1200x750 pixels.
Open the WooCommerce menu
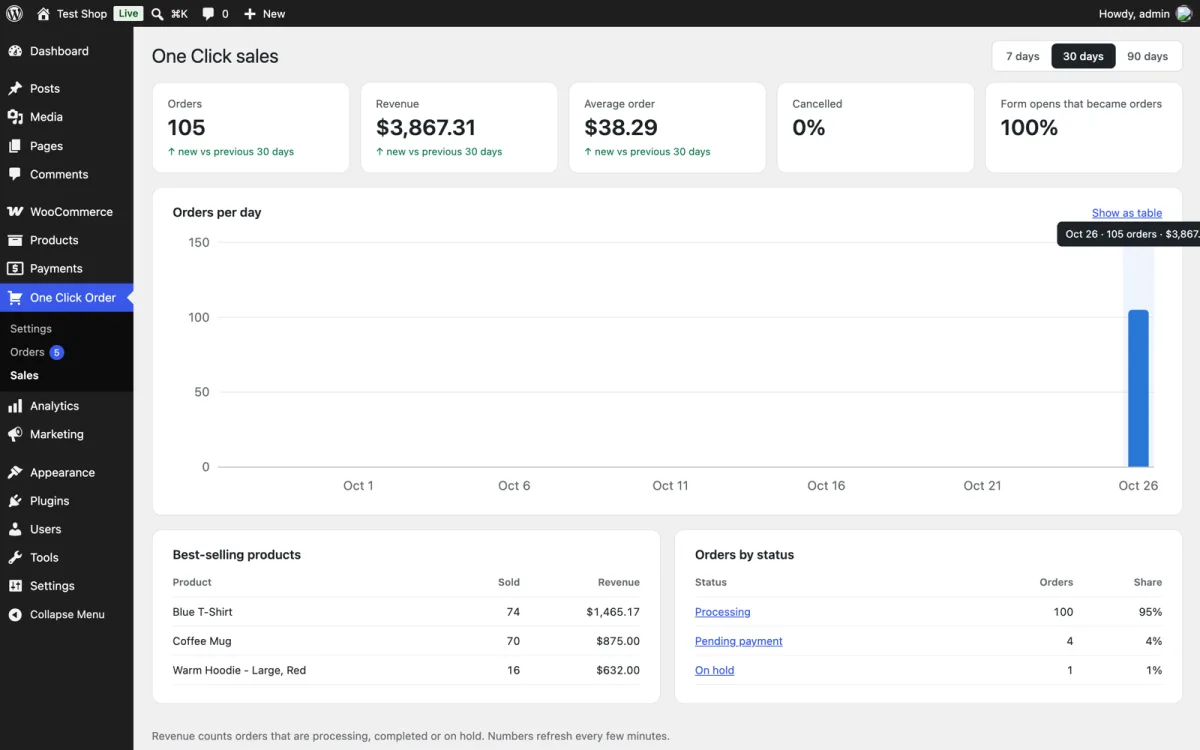coord(67,212)
